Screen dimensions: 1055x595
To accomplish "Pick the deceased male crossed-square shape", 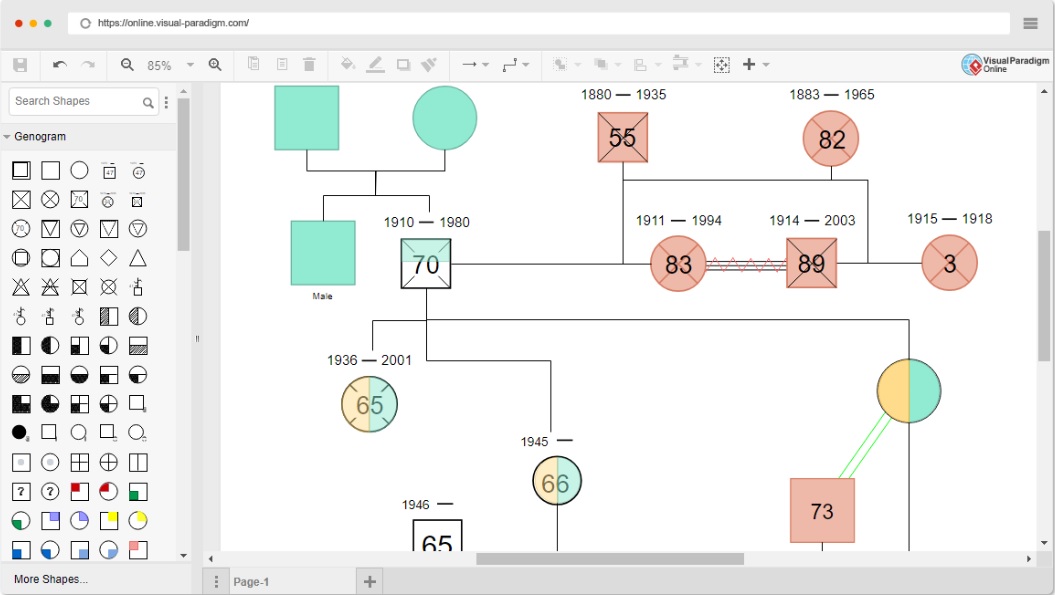I will [x=22, y=200].
